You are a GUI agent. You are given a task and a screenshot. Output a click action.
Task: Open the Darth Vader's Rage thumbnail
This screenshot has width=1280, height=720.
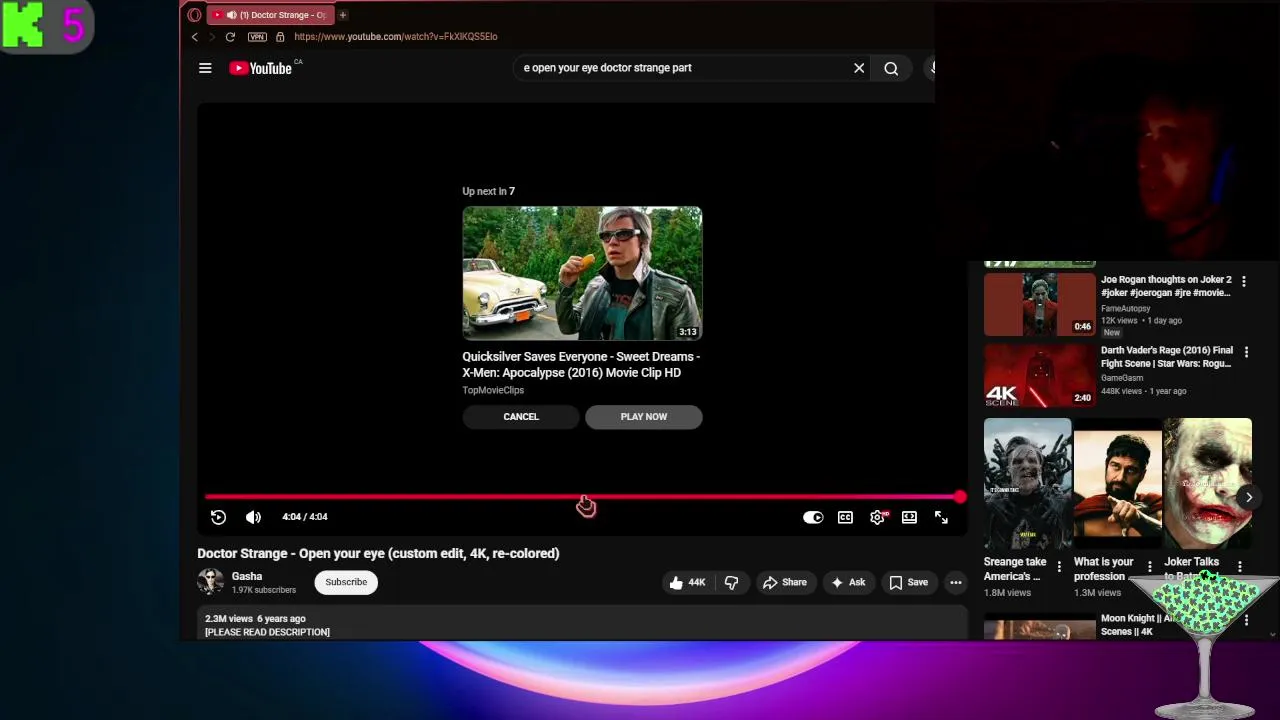1040,376
